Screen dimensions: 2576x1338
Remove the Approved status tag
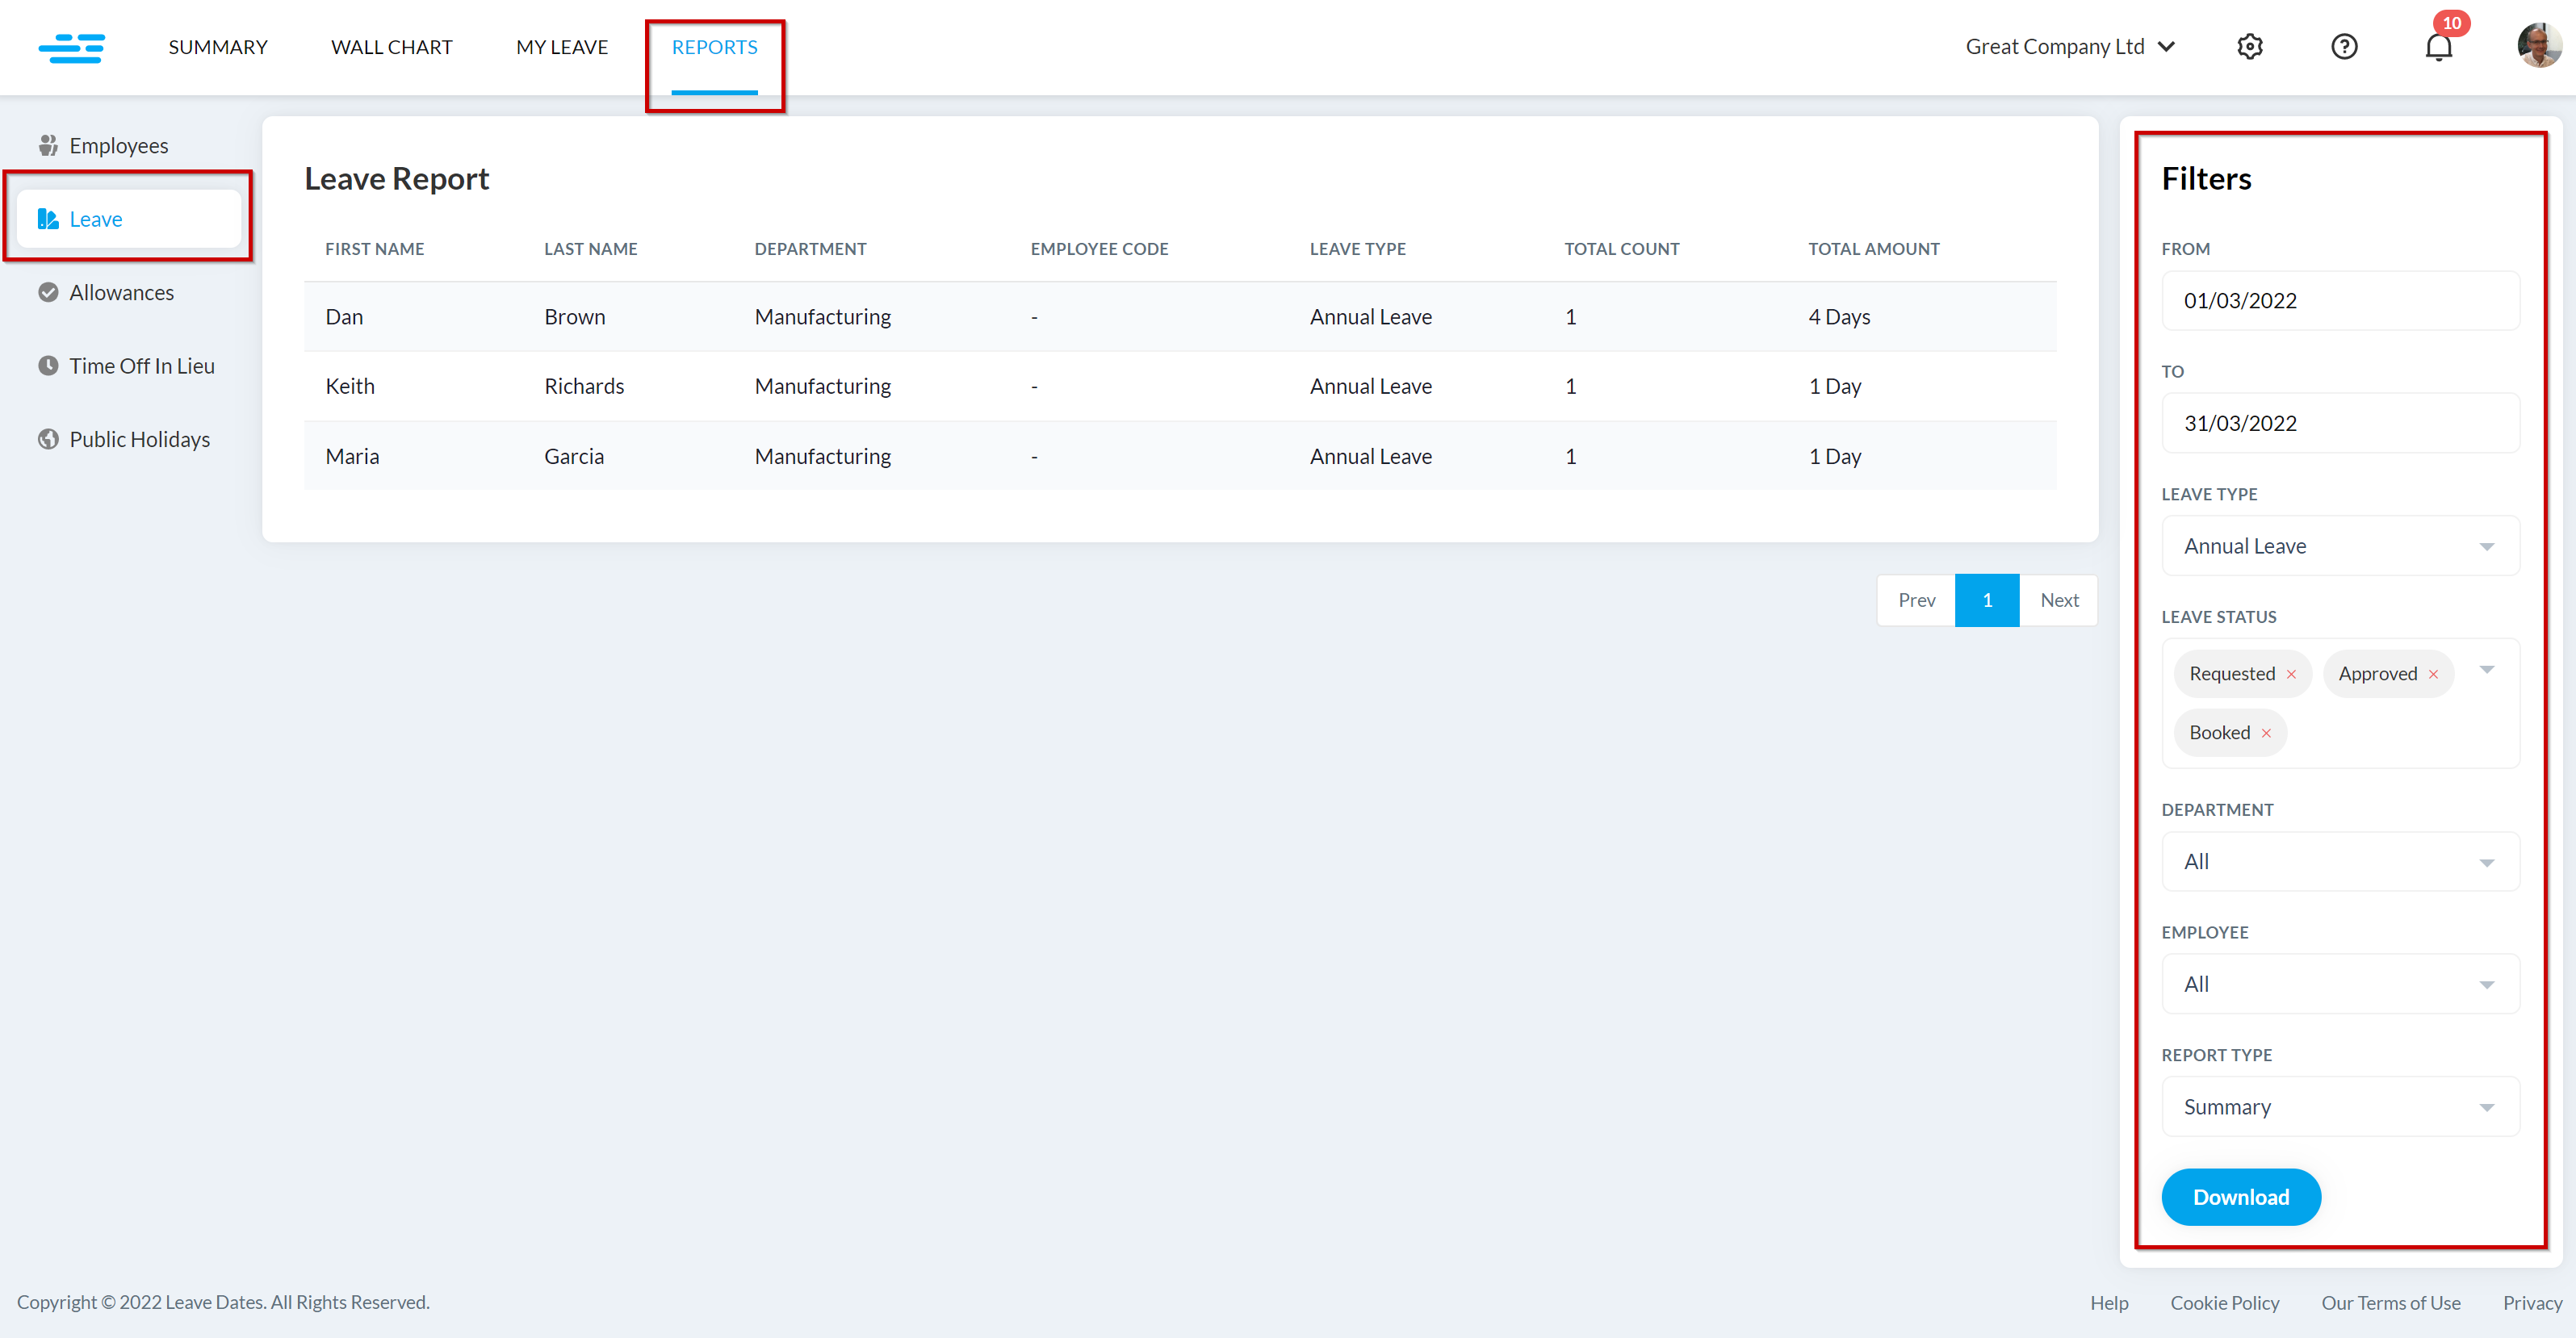[x=2433, y=674]
